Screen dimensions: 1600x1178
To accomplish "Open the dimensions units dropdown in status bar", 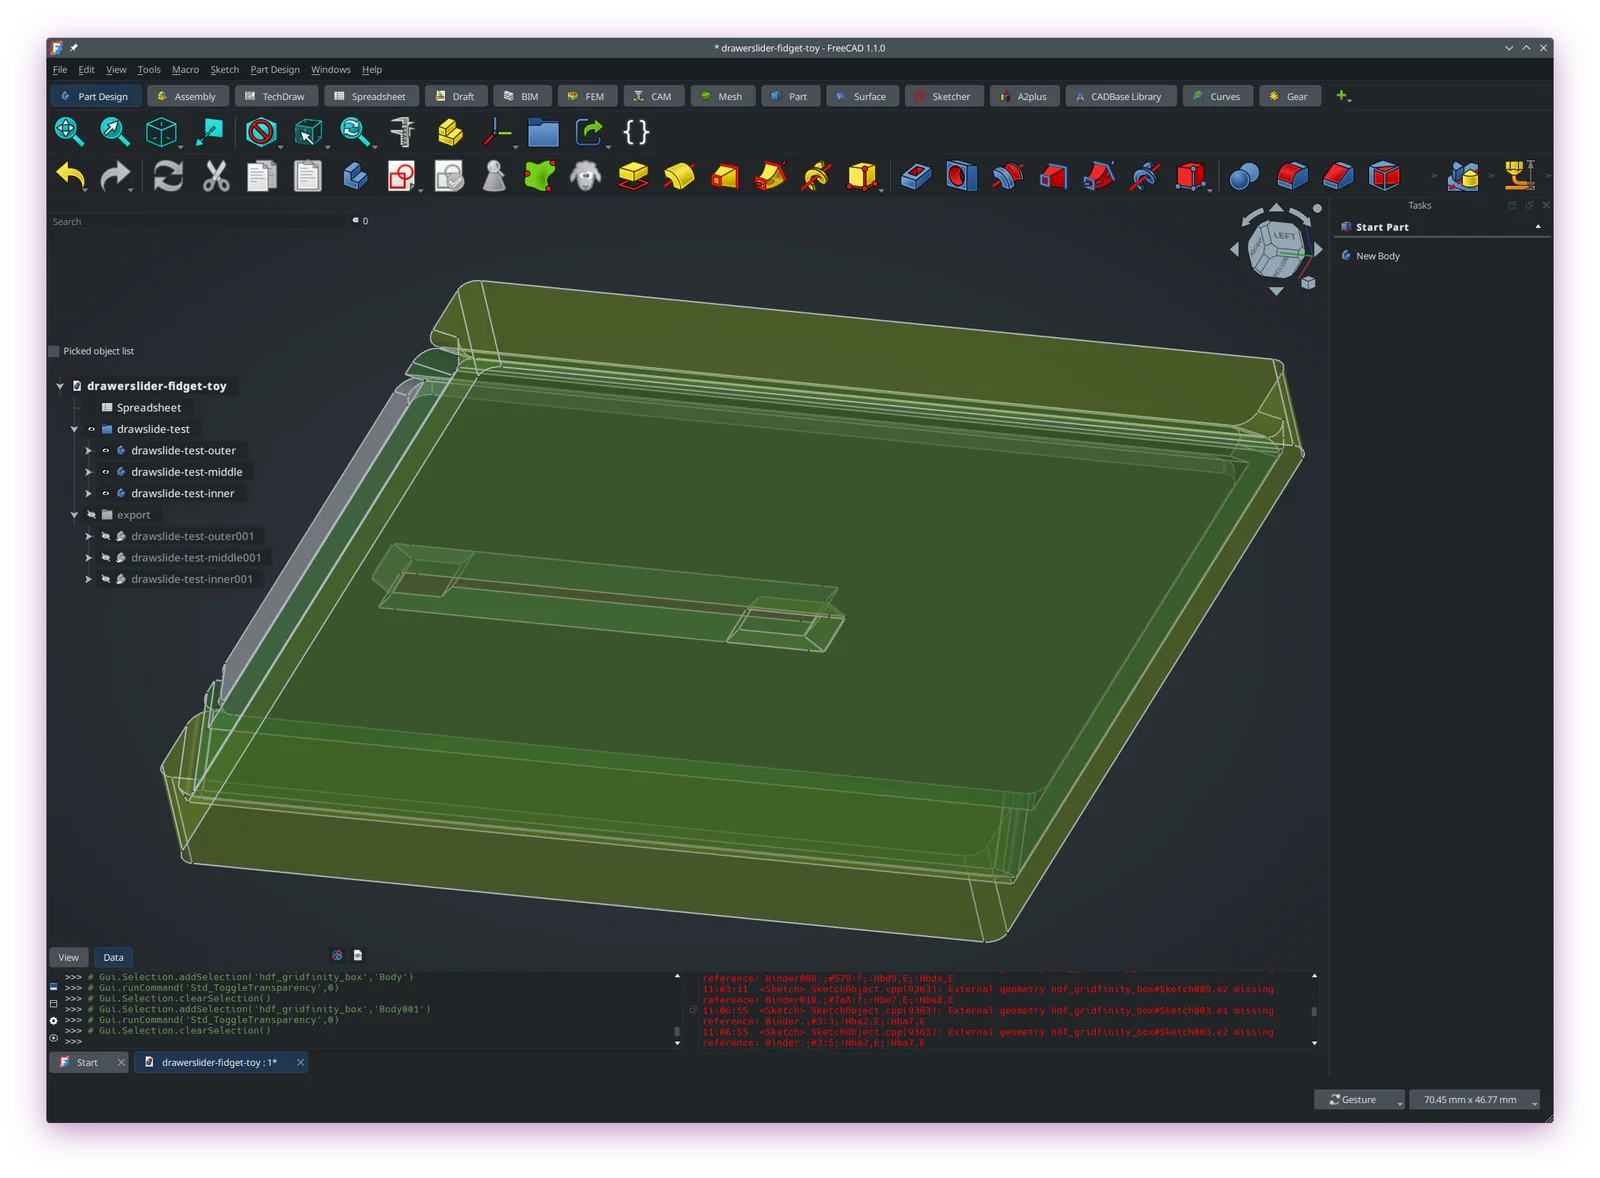I will click(x=1474, y=1100).
